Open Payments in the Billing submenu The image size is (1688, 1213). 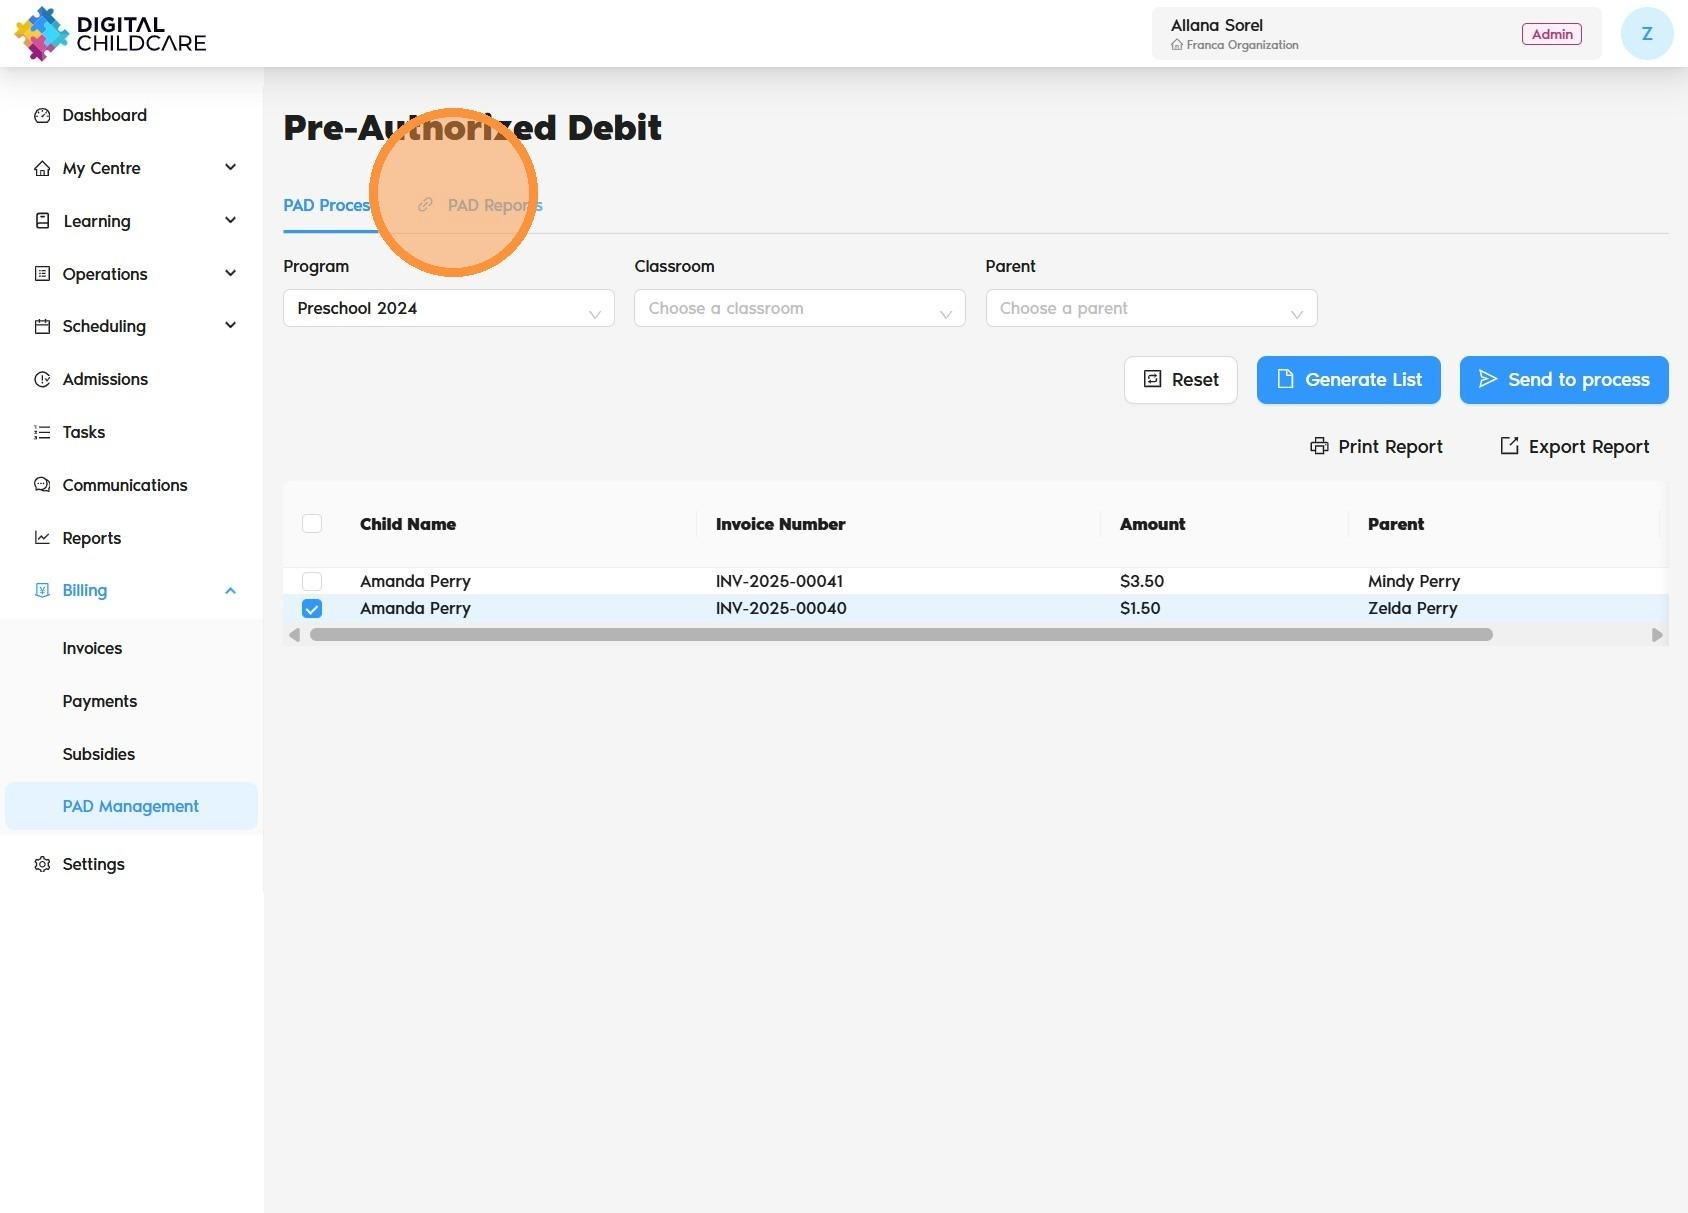pos(100,701)
